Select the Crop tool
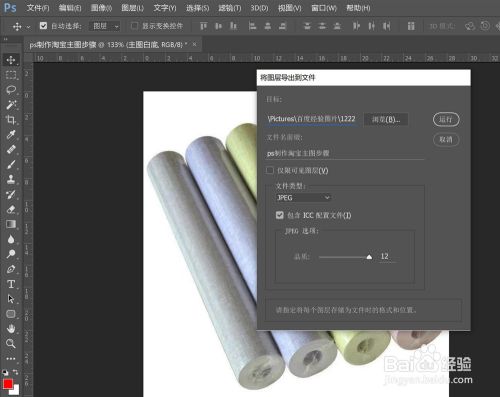 tap(11, 120)
